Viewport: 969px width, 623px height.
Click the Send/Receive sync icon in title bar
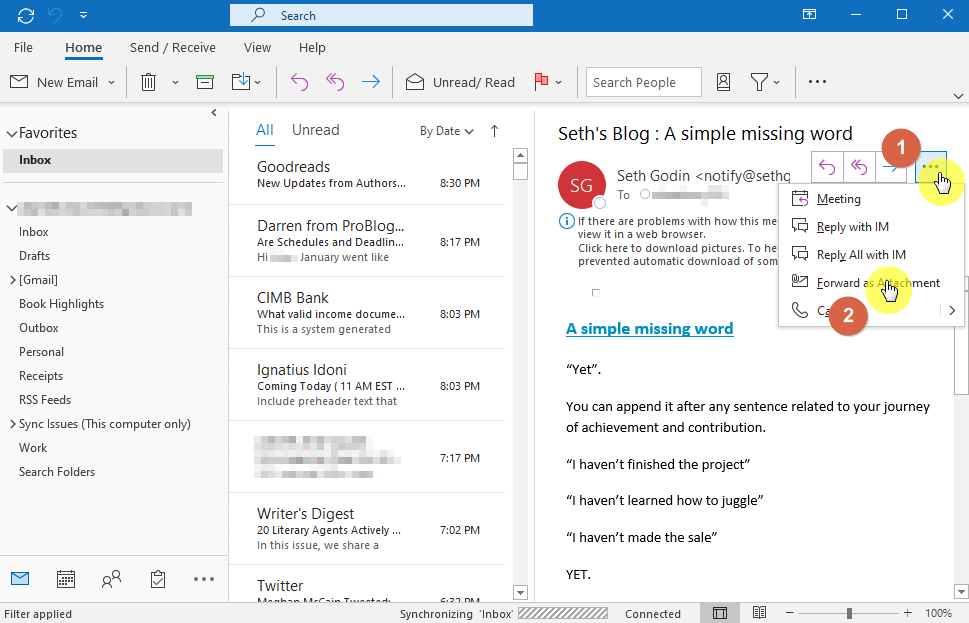point(26,15)
